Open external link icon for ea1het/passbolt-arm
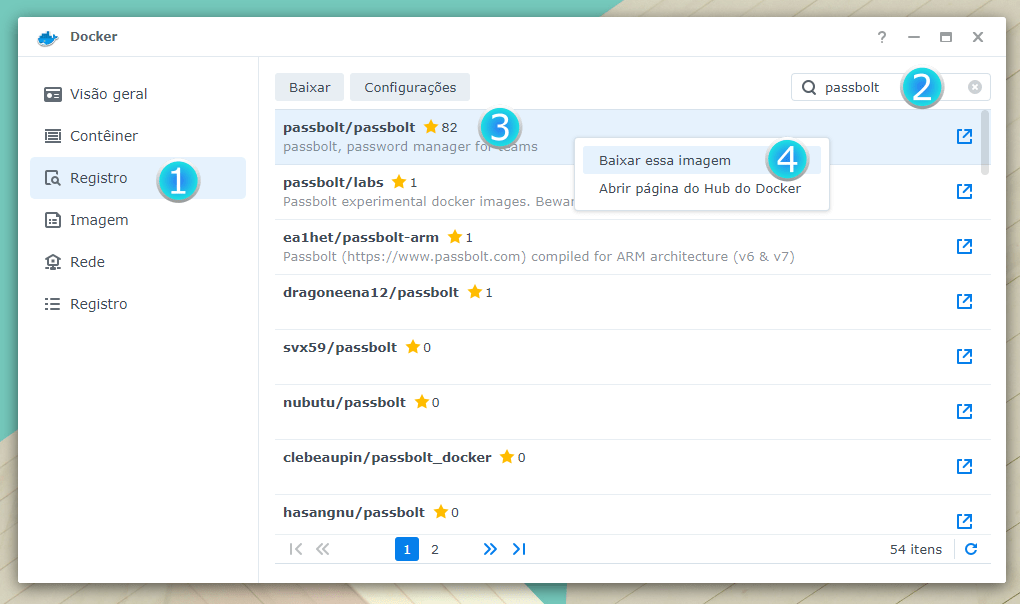 [x=964, y=246]
